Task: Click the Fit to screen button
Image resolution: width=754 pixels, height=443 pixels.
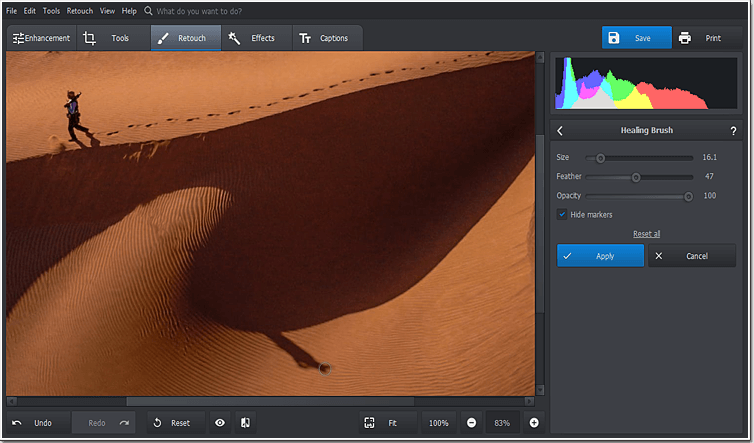Action: [388, 423]
